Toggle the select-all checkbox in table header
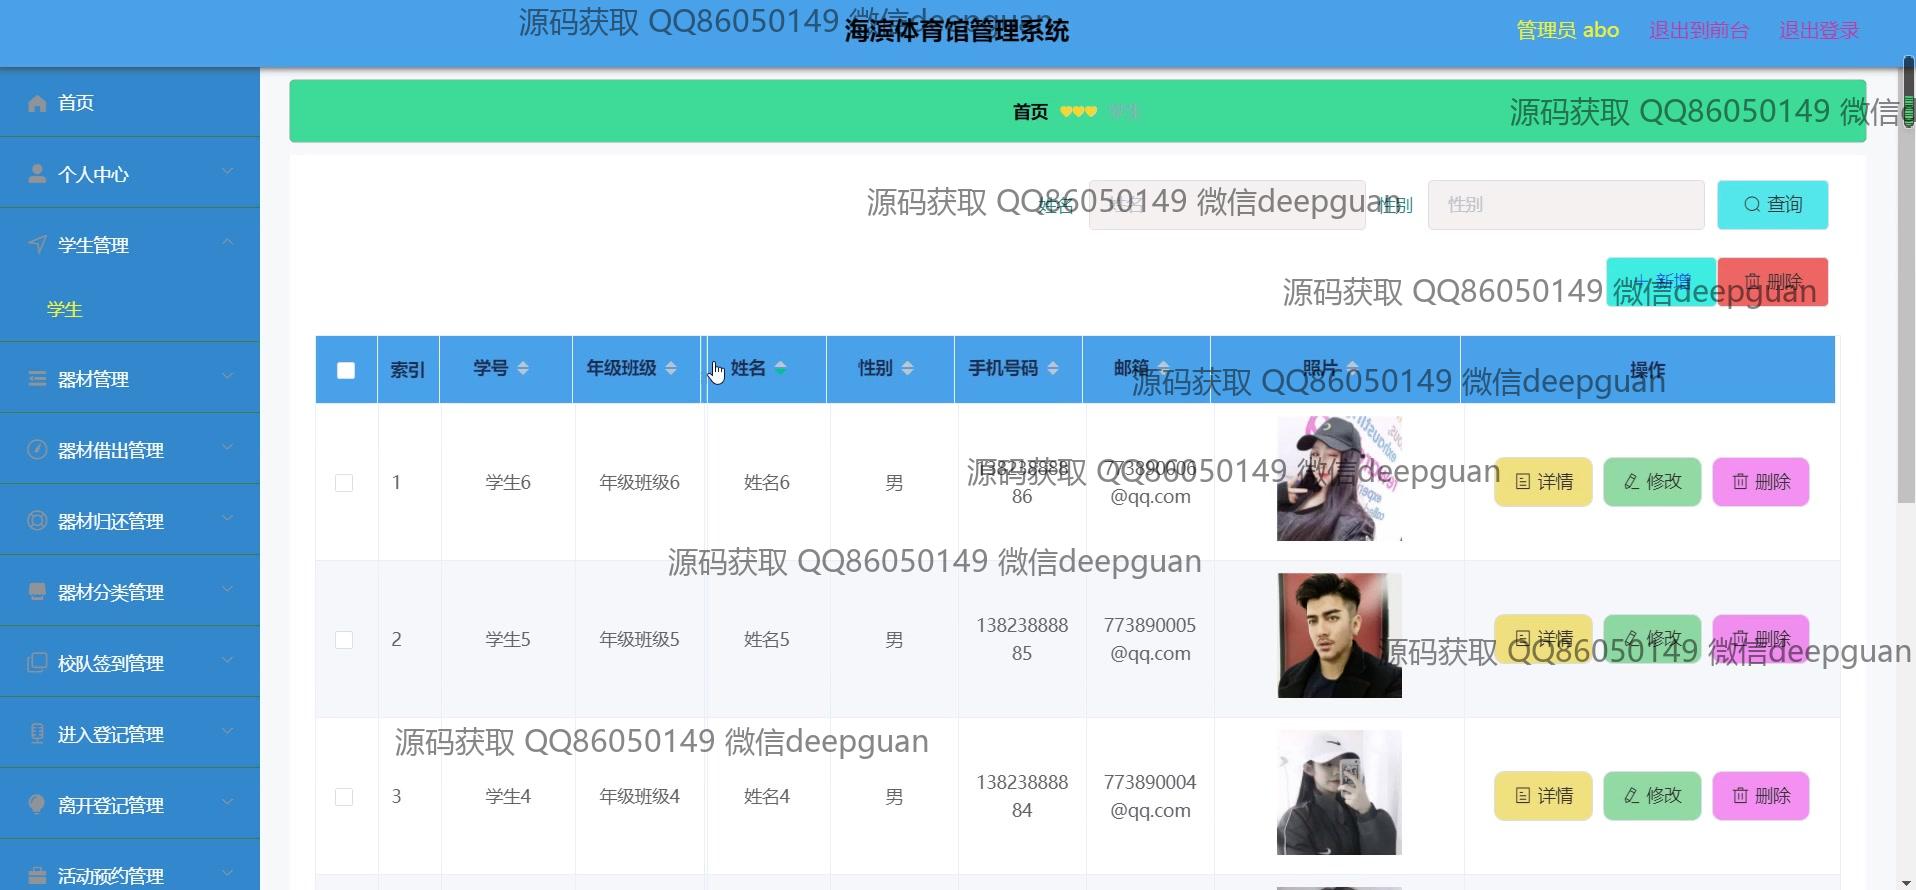The image size is (1916, 890). [346, 370]
